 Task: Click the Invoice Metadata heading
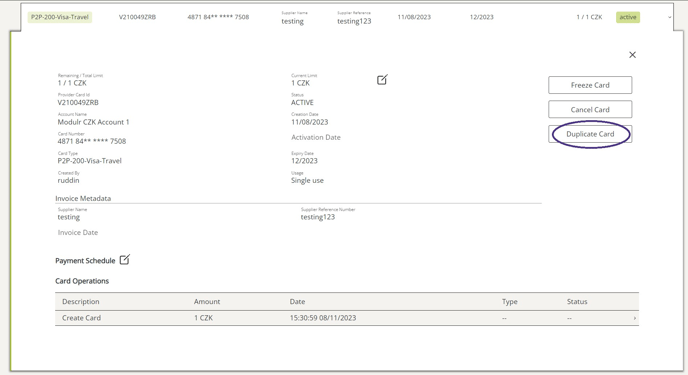point(83,198)
